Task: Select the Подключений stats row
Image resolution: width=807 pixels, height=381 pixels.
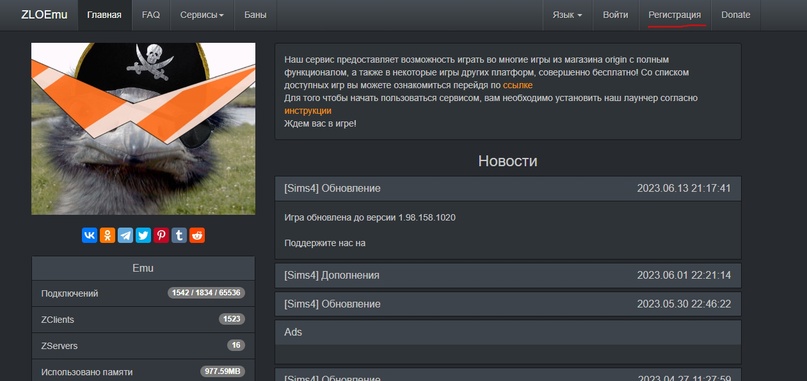Action: (x=143, y=293)
